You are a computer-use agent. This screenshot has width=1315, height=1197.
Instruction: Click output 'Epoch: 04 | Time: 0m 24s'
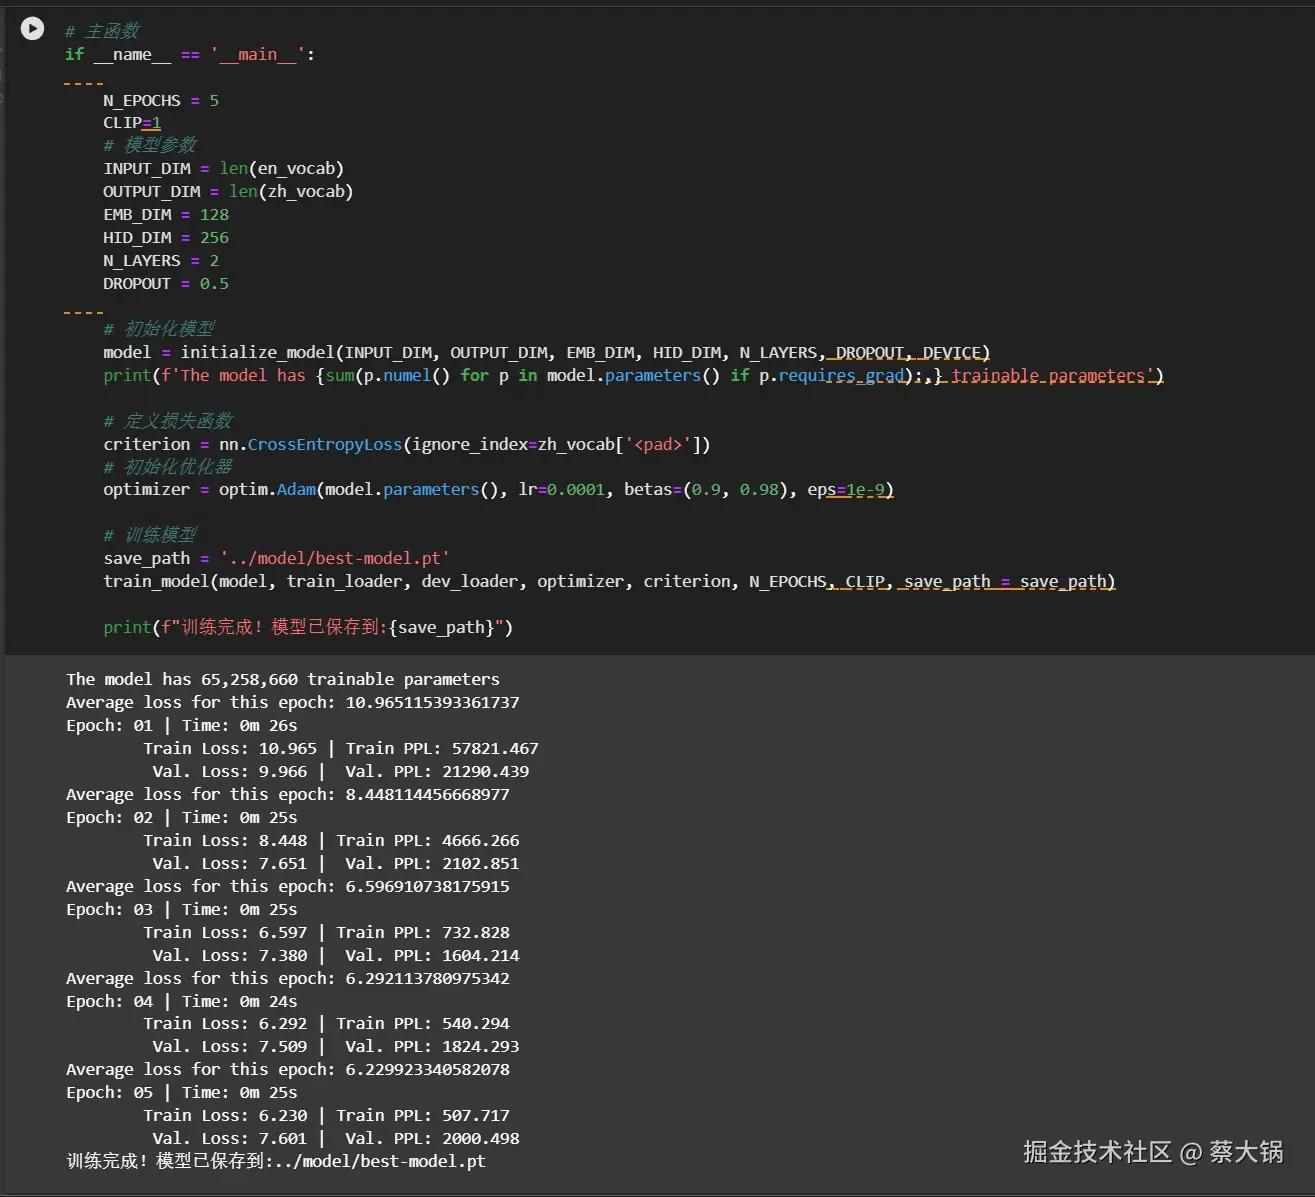(x=182, y=1002)
